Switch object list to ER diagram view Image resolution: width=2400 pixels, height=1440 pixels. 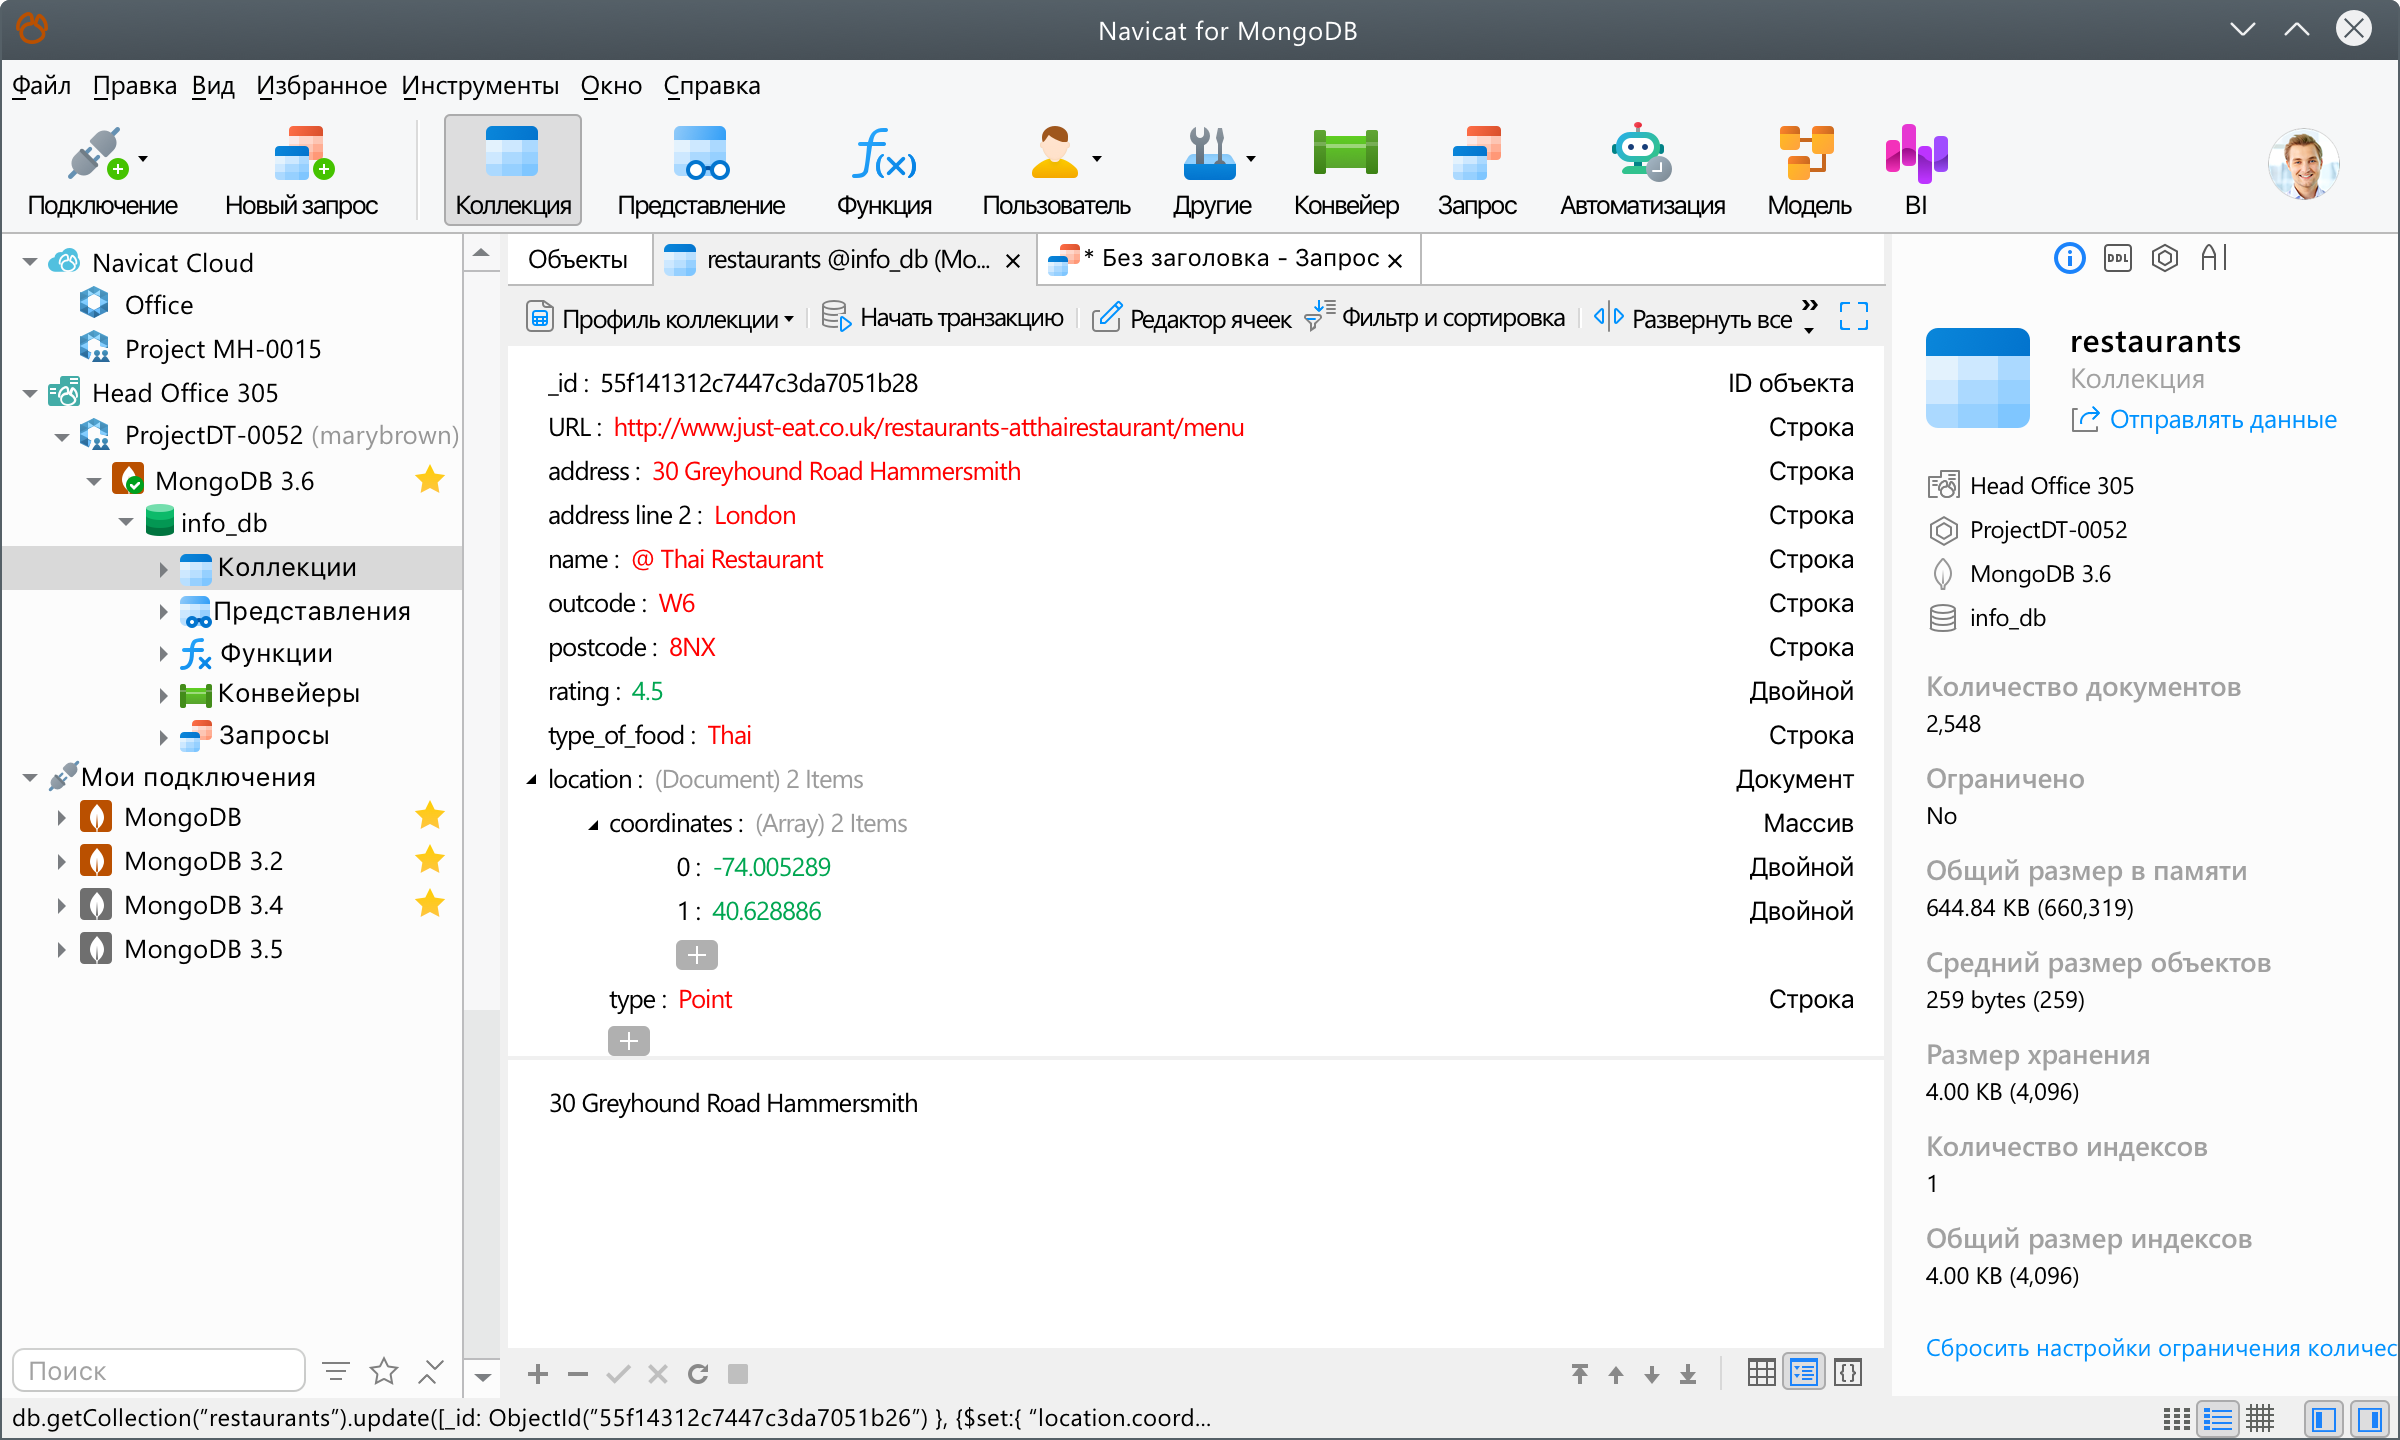[x=2260, y=1419]
